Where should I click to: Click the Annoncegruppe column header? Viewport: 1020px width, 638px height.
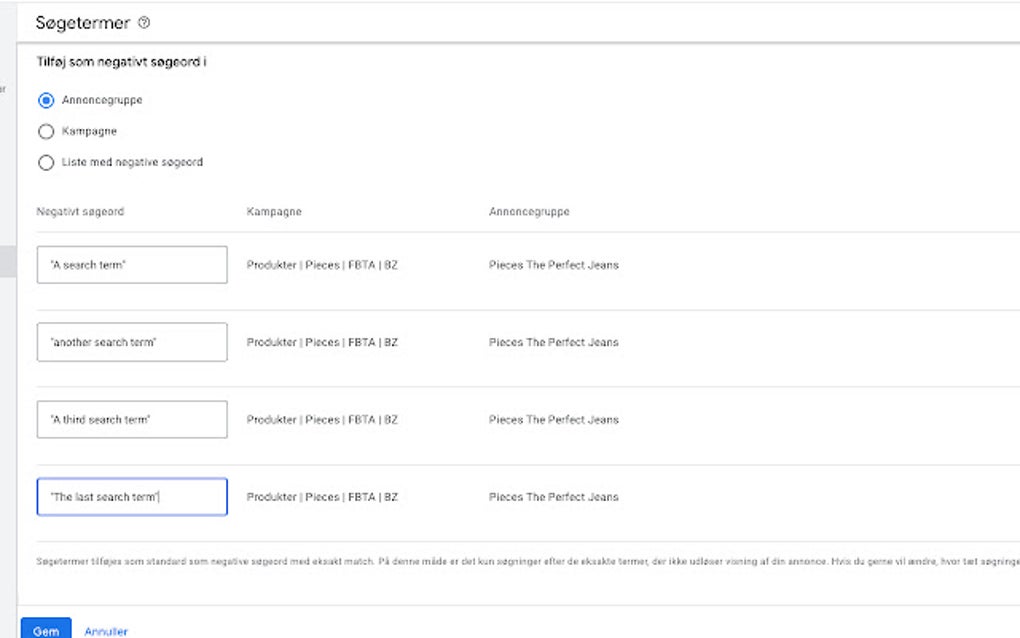(529, 212)
